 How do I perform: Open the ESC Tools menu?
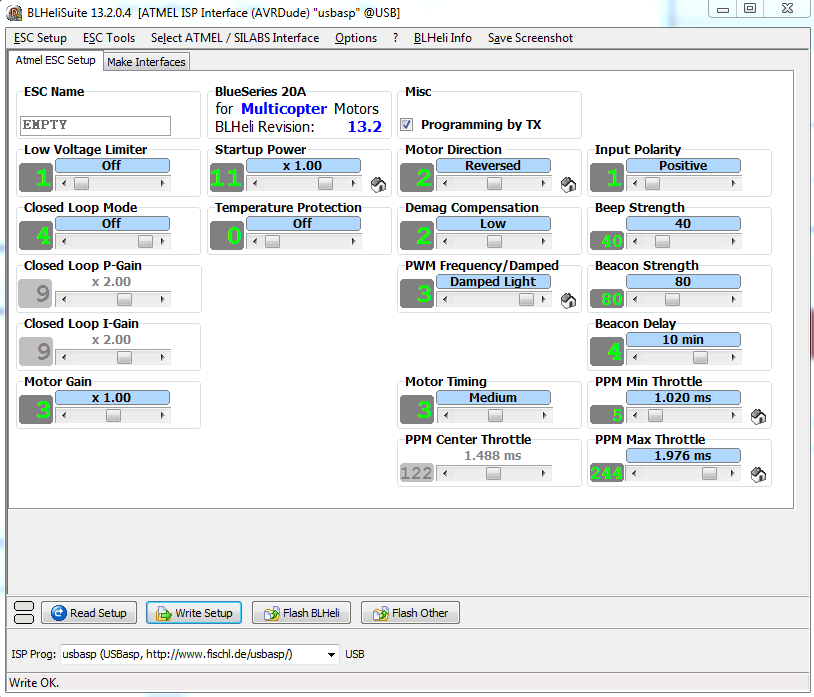pyautogui.click(x=109, y=38)
